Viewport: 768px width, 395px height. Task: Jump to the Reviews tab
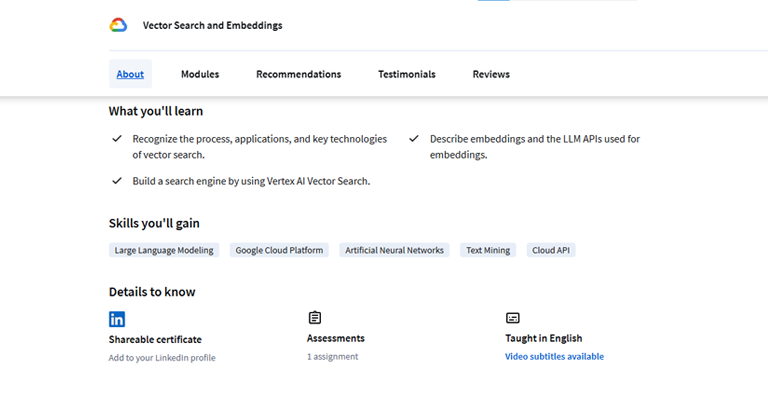491,74
